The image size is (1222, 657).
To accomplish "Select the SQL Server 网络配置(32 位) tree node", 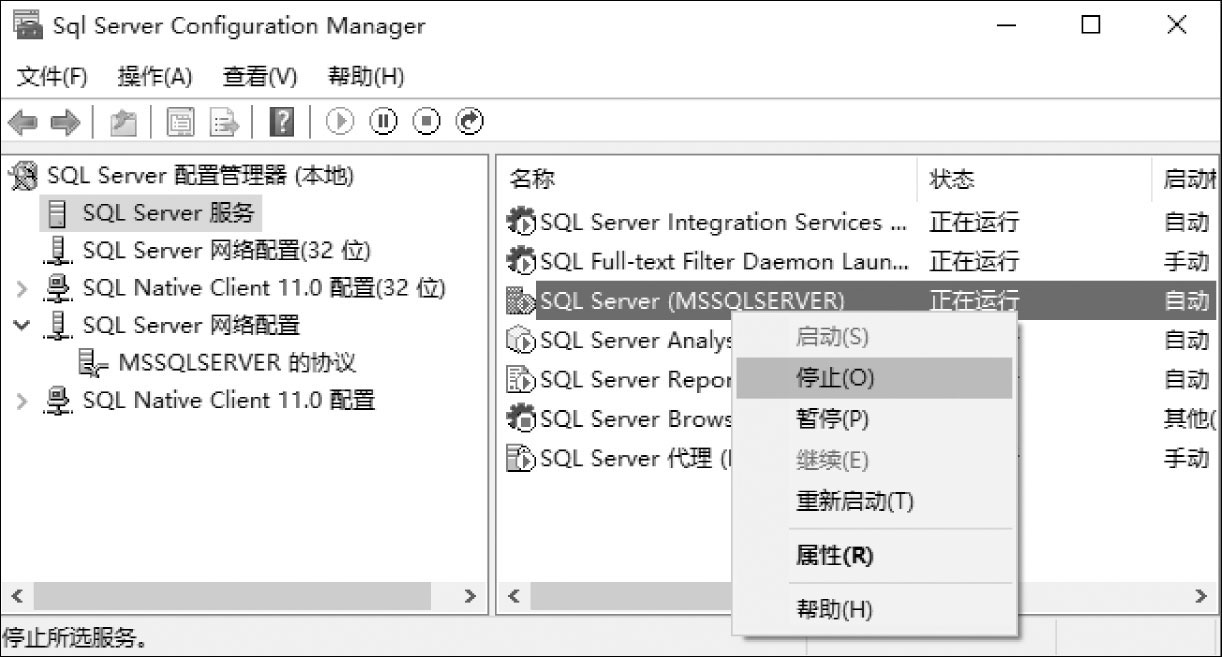I will pos(226,250).
